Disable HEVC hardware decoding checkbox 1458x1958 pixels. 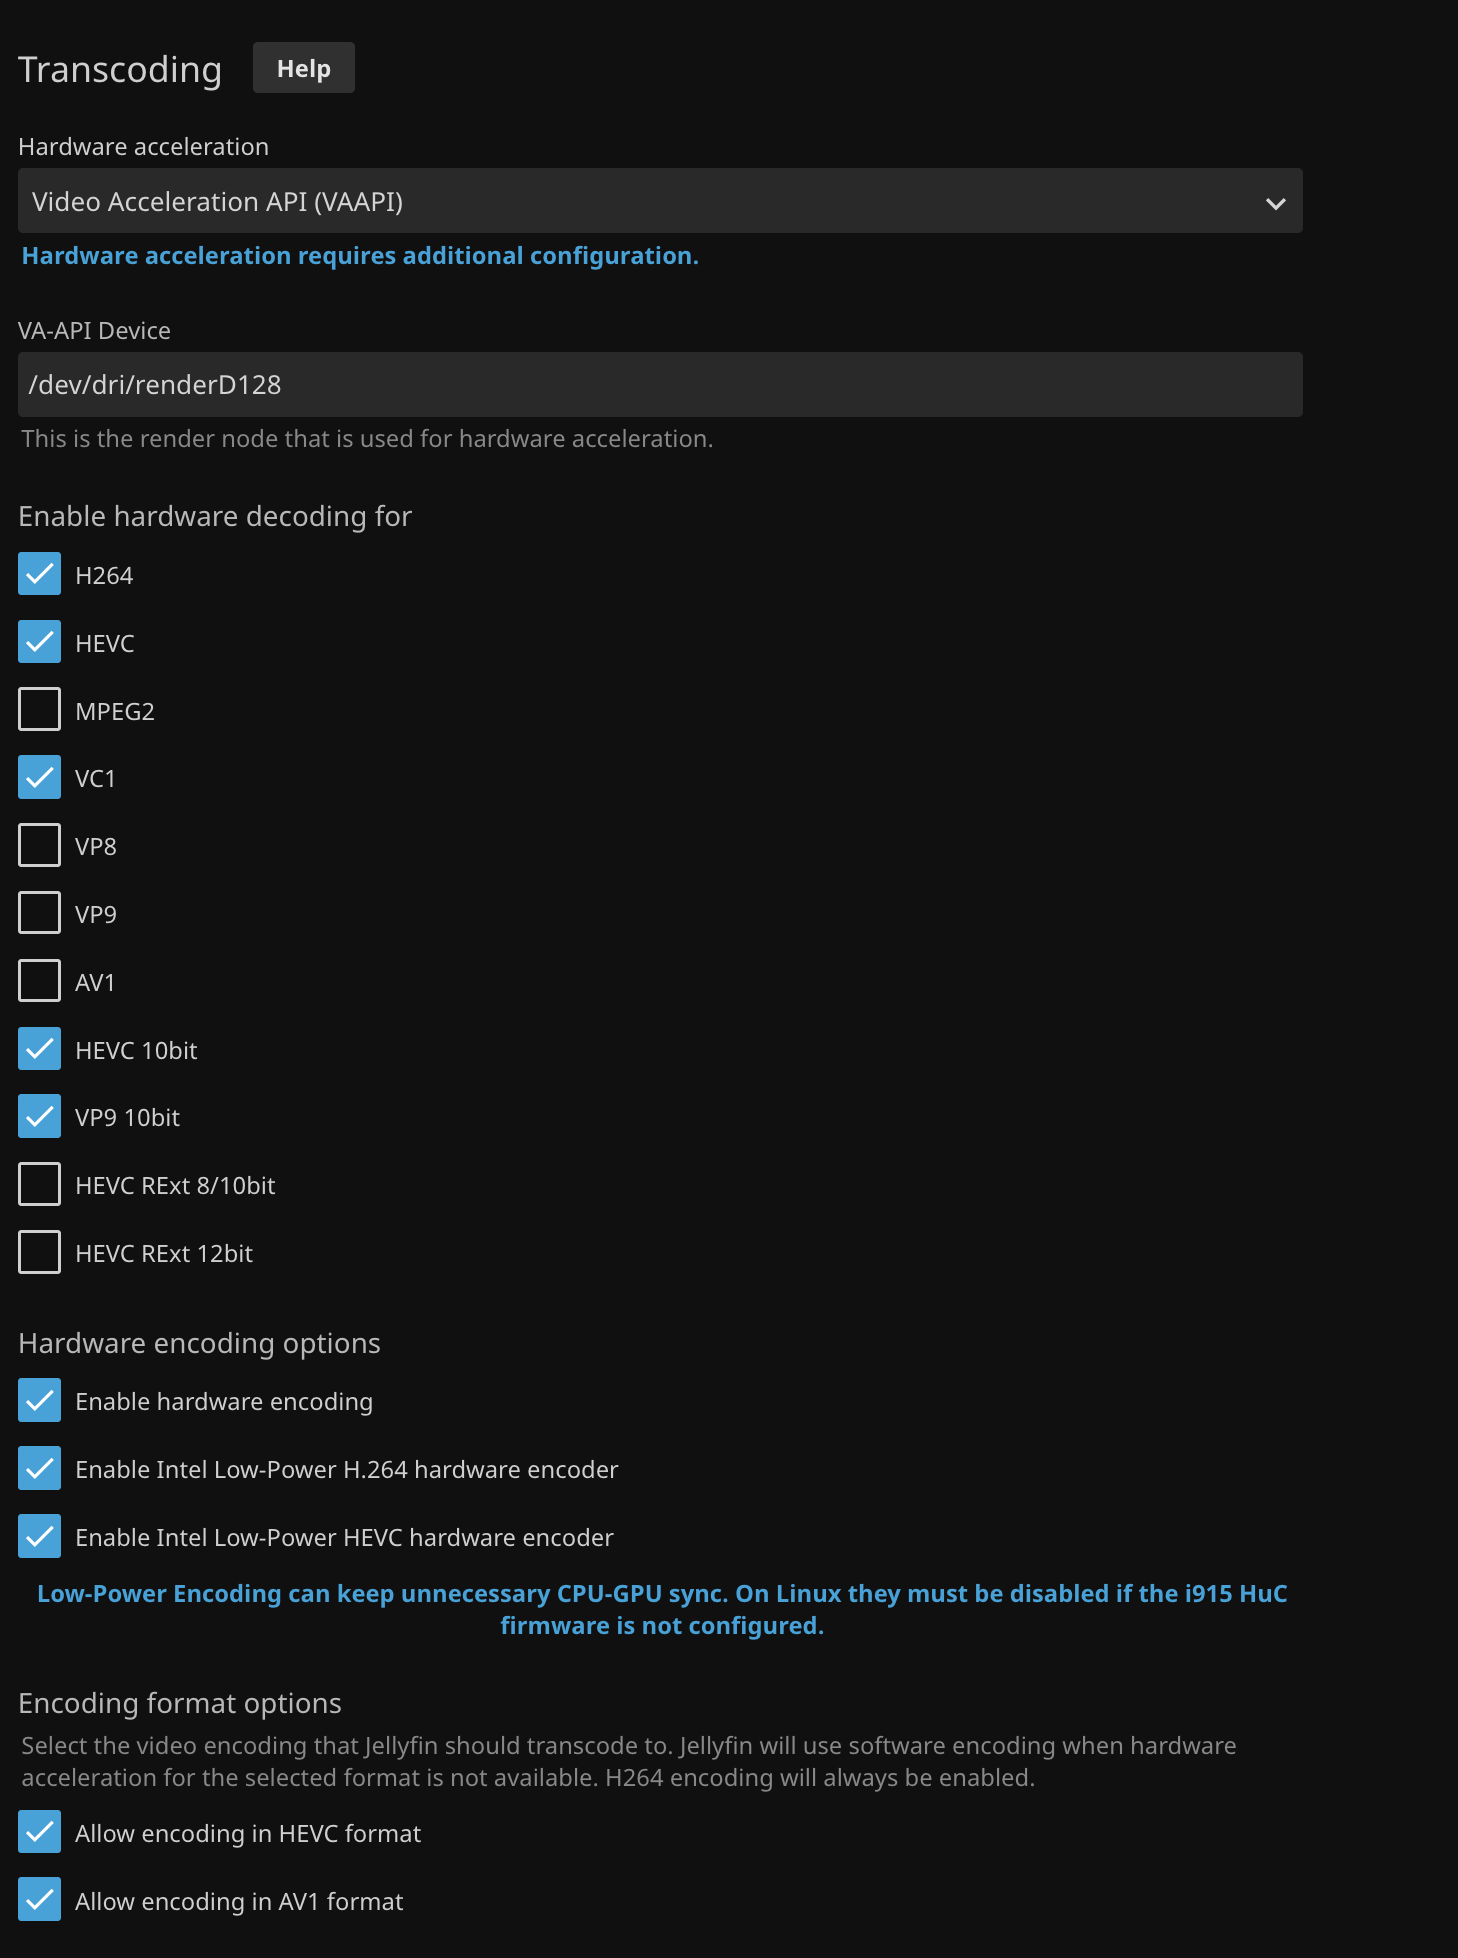tap(40, 642)
